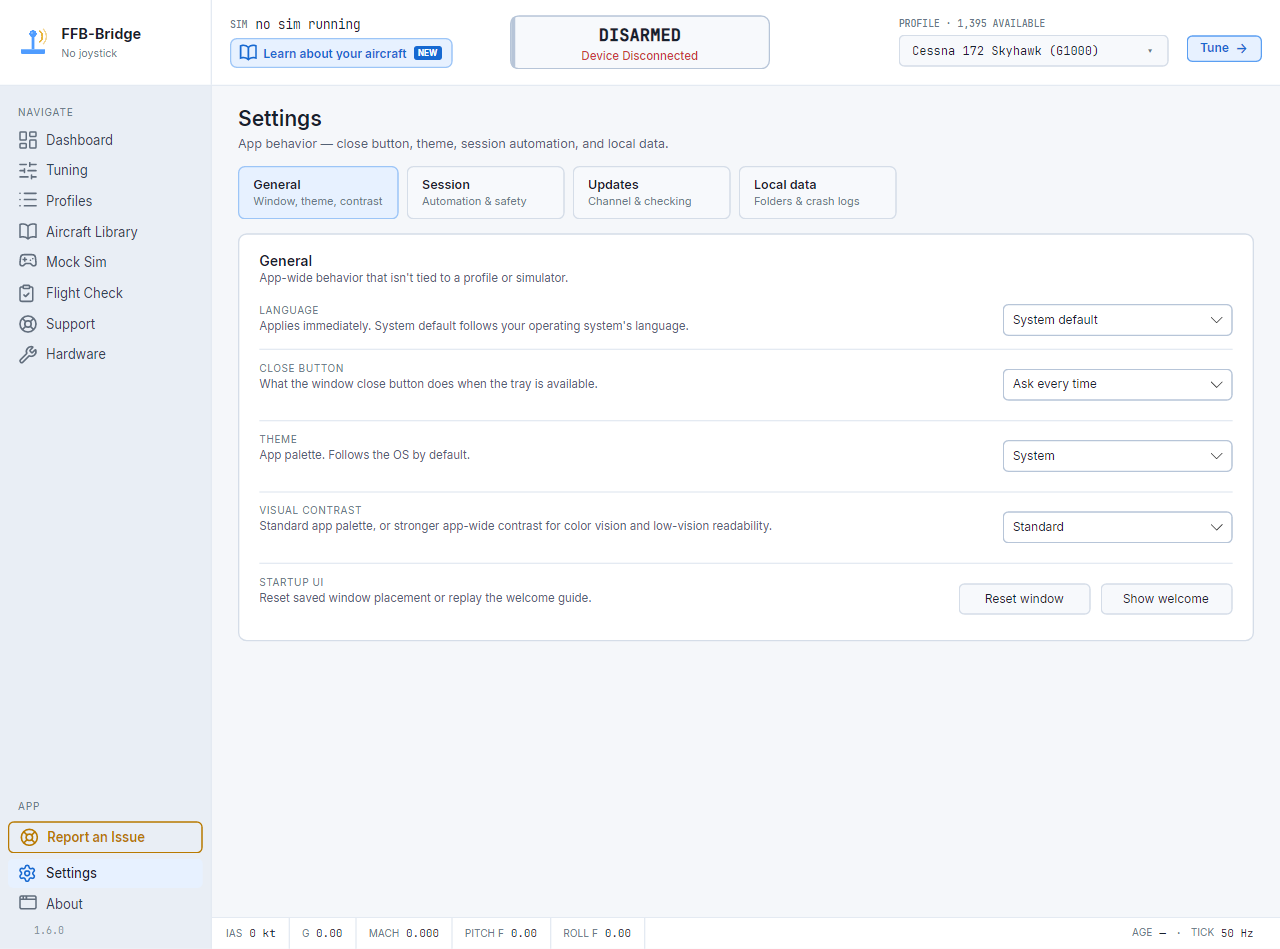This screenshot has height=949, width=1280.
Task: Open the Local data tab
Action: point(817,192)
